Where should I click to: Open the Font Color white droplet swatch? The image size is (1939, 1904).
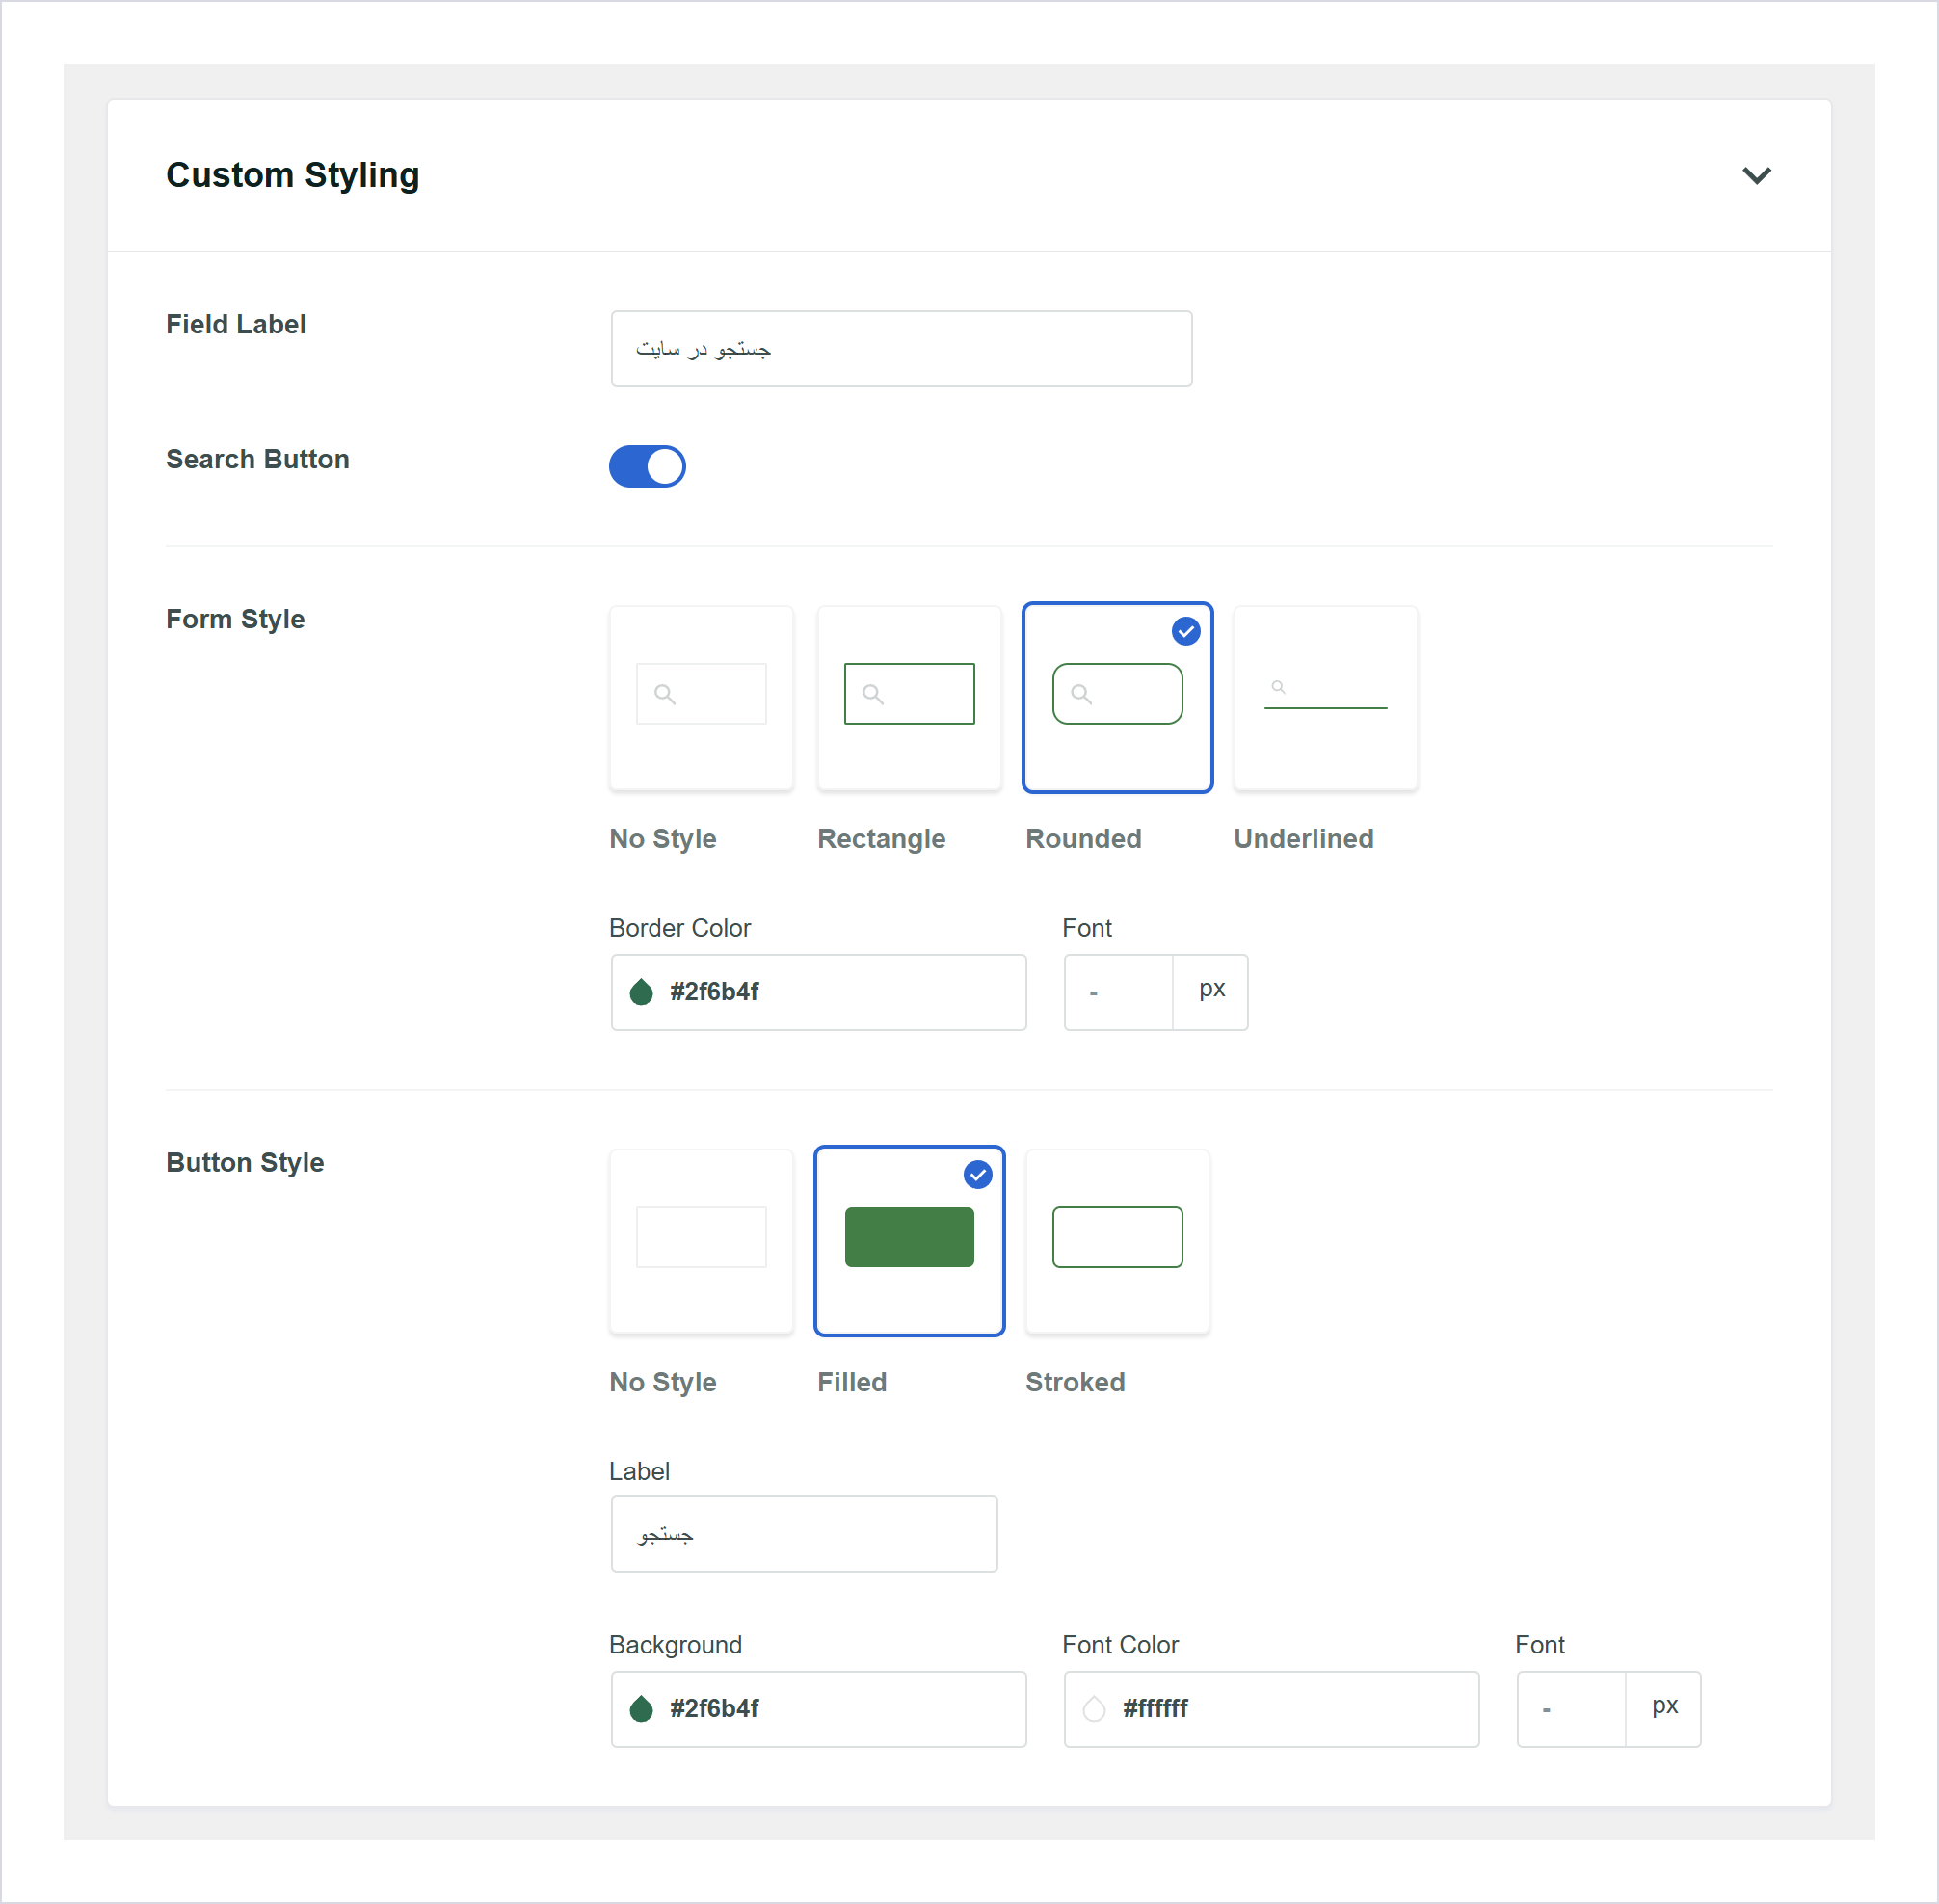[x=1094, y=1709]
